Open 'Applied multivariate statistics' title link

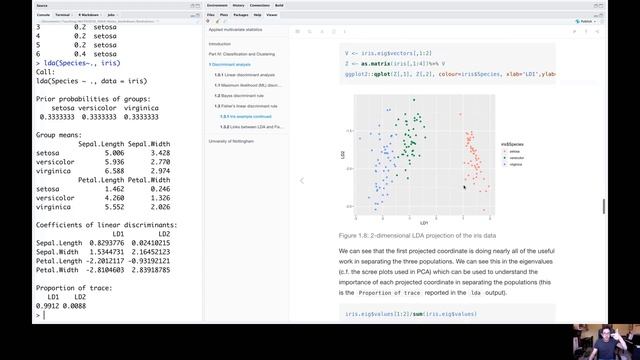[x=236, y=30]
